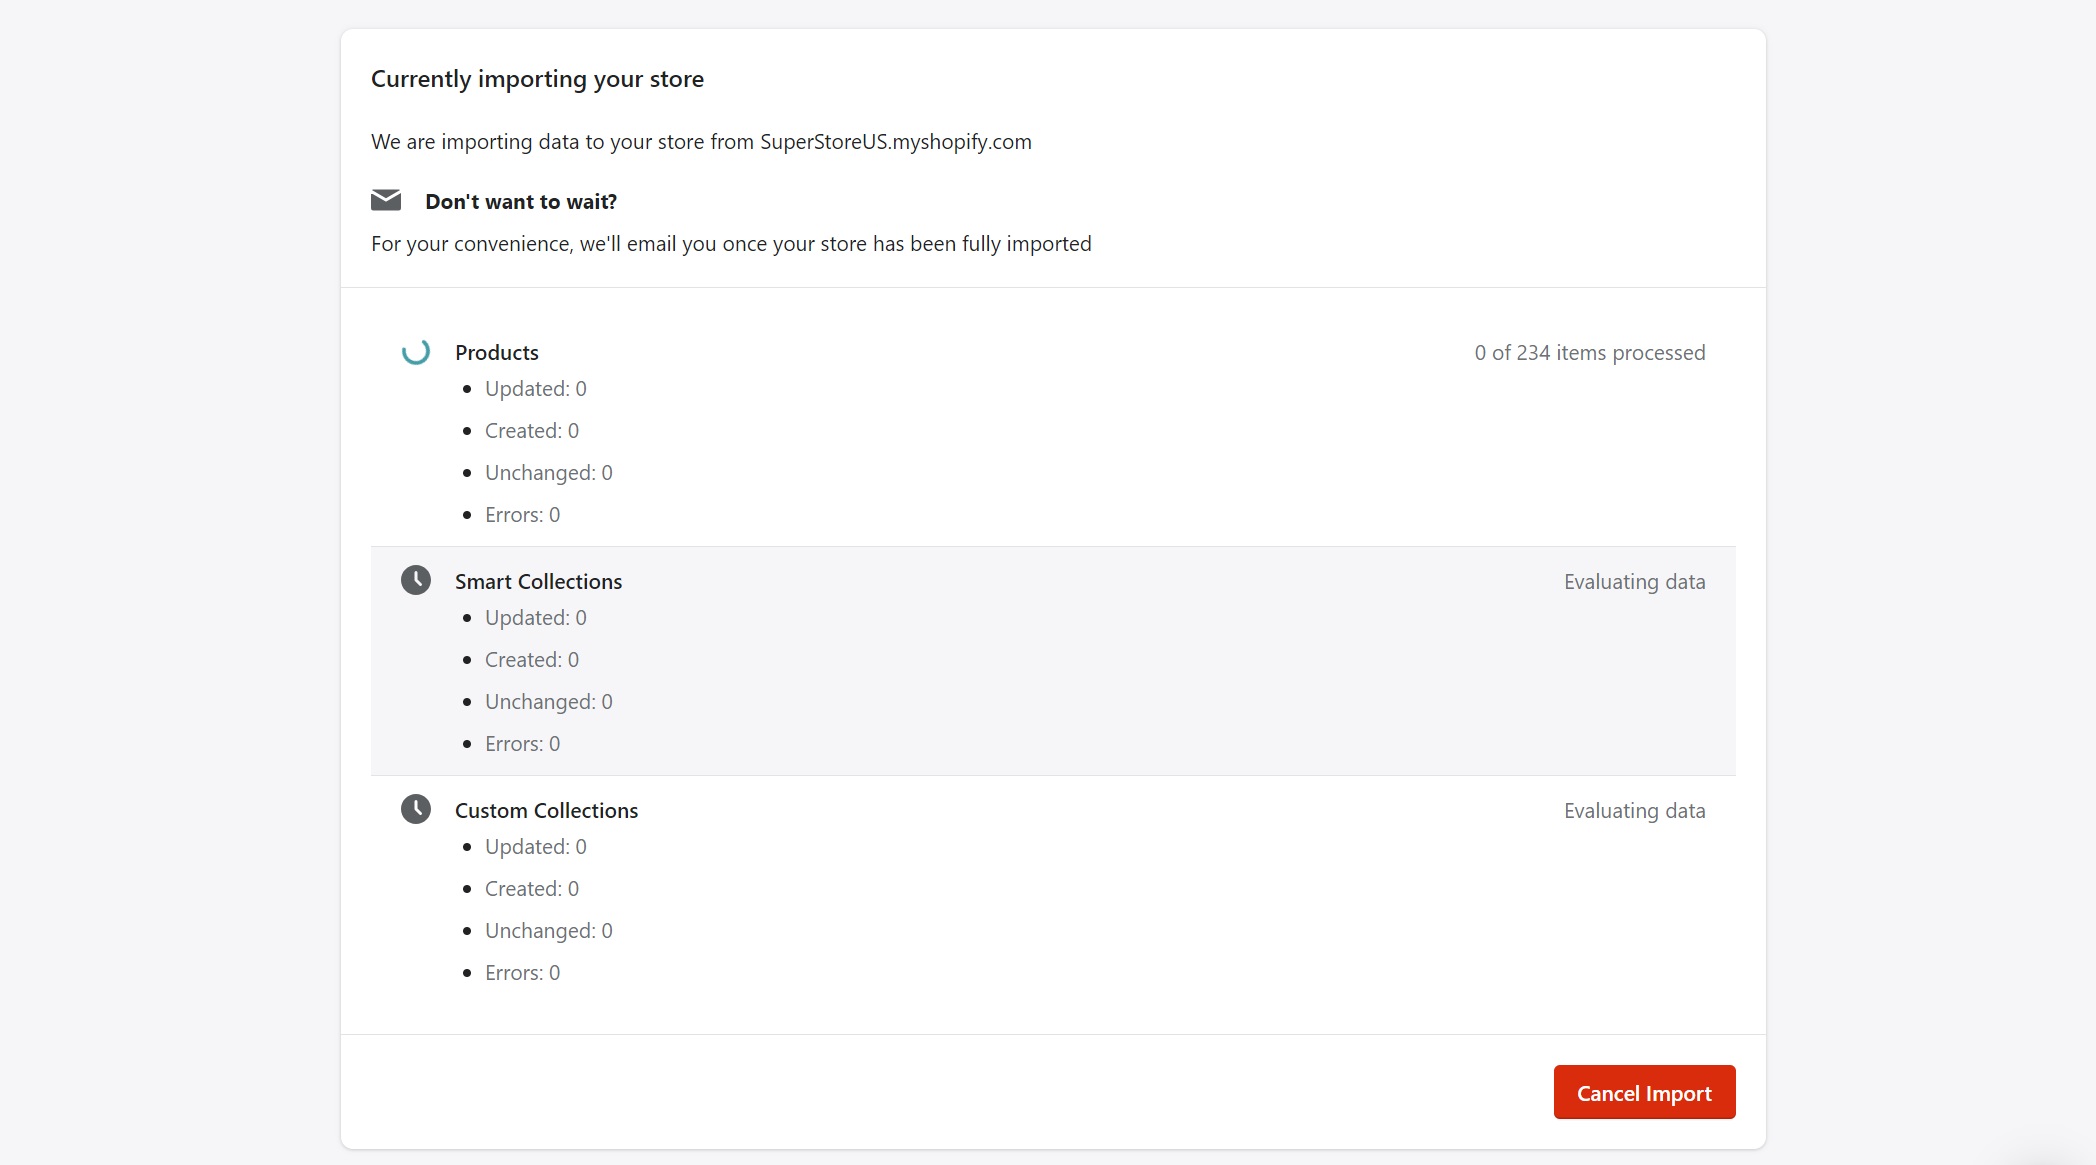2096x1165 pixels.
Task: Click Smart Collections "Evaluating data" status
Action: click(1635, 582)
